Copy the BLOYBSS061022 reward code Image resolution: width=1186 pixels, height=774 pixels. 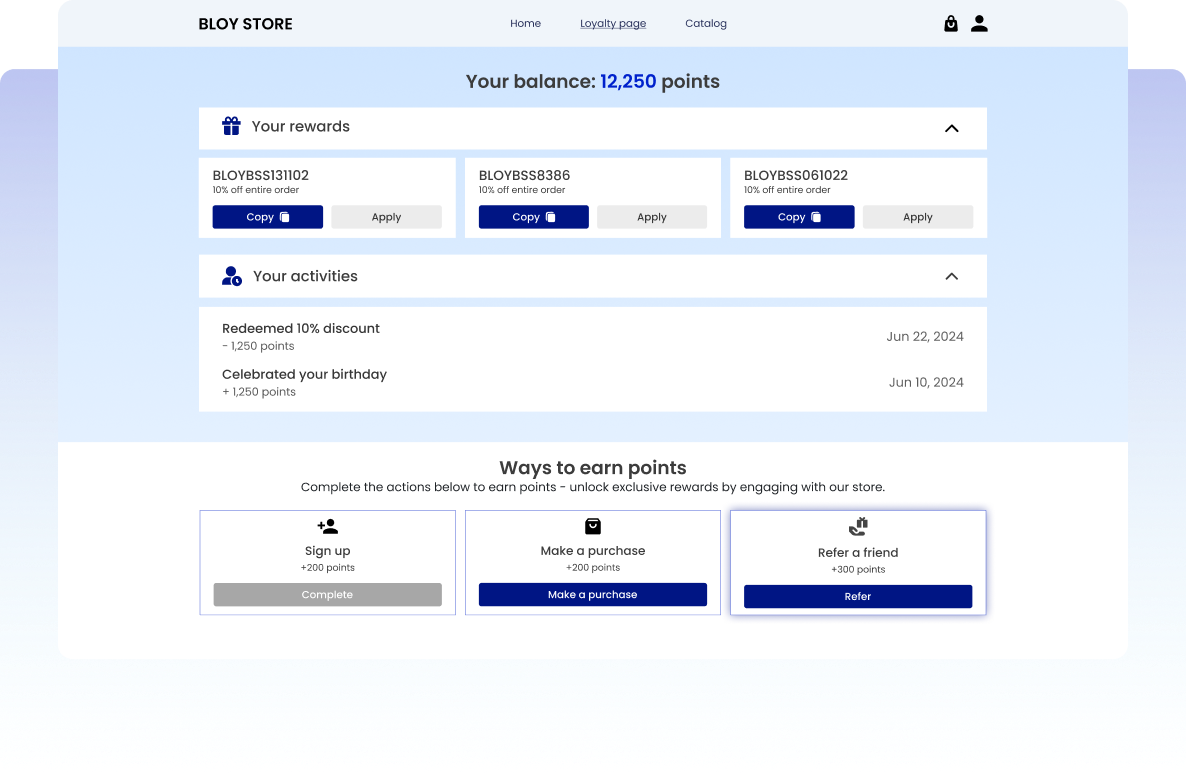click(x=798, y=217)
